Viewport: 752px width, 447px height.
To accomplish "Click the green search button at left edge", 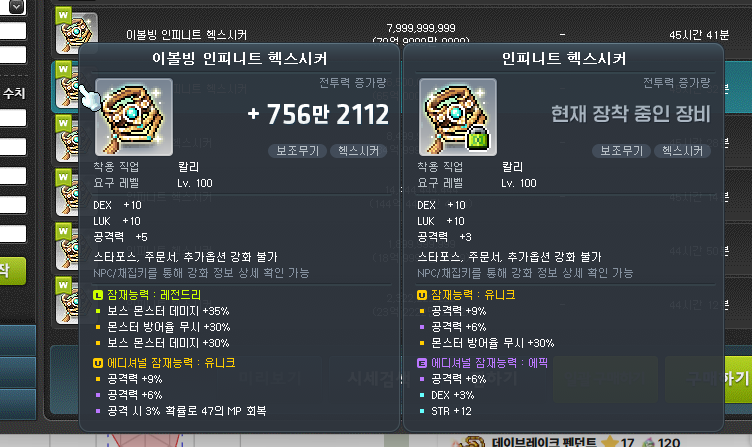I will 12,271.
